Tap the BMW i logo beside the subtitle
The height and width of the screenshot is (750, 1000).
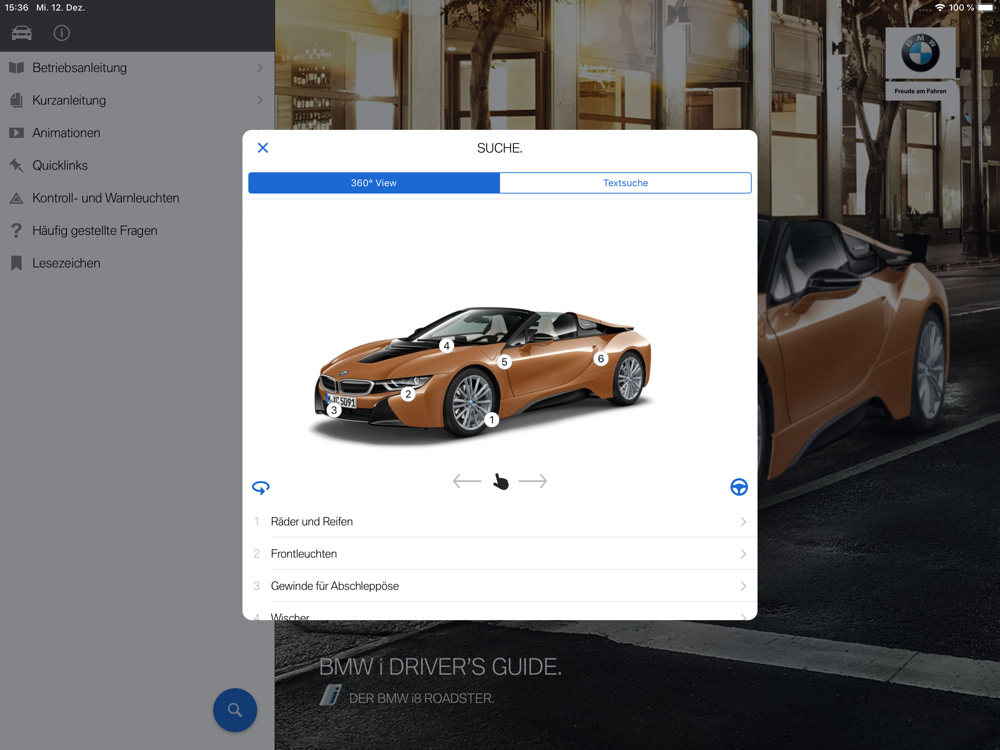331,695
